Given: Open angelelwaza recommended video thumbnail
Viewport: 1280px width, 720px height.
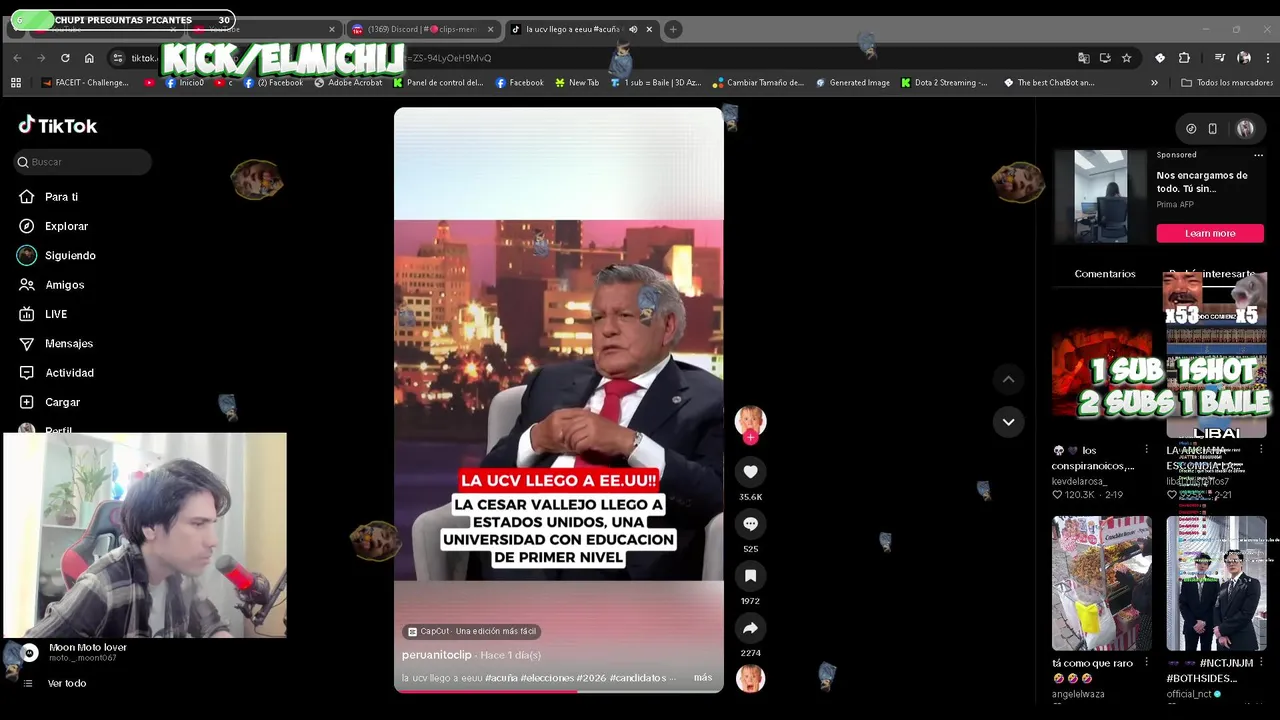Looking at the screenshot, I should [1102, 583].
